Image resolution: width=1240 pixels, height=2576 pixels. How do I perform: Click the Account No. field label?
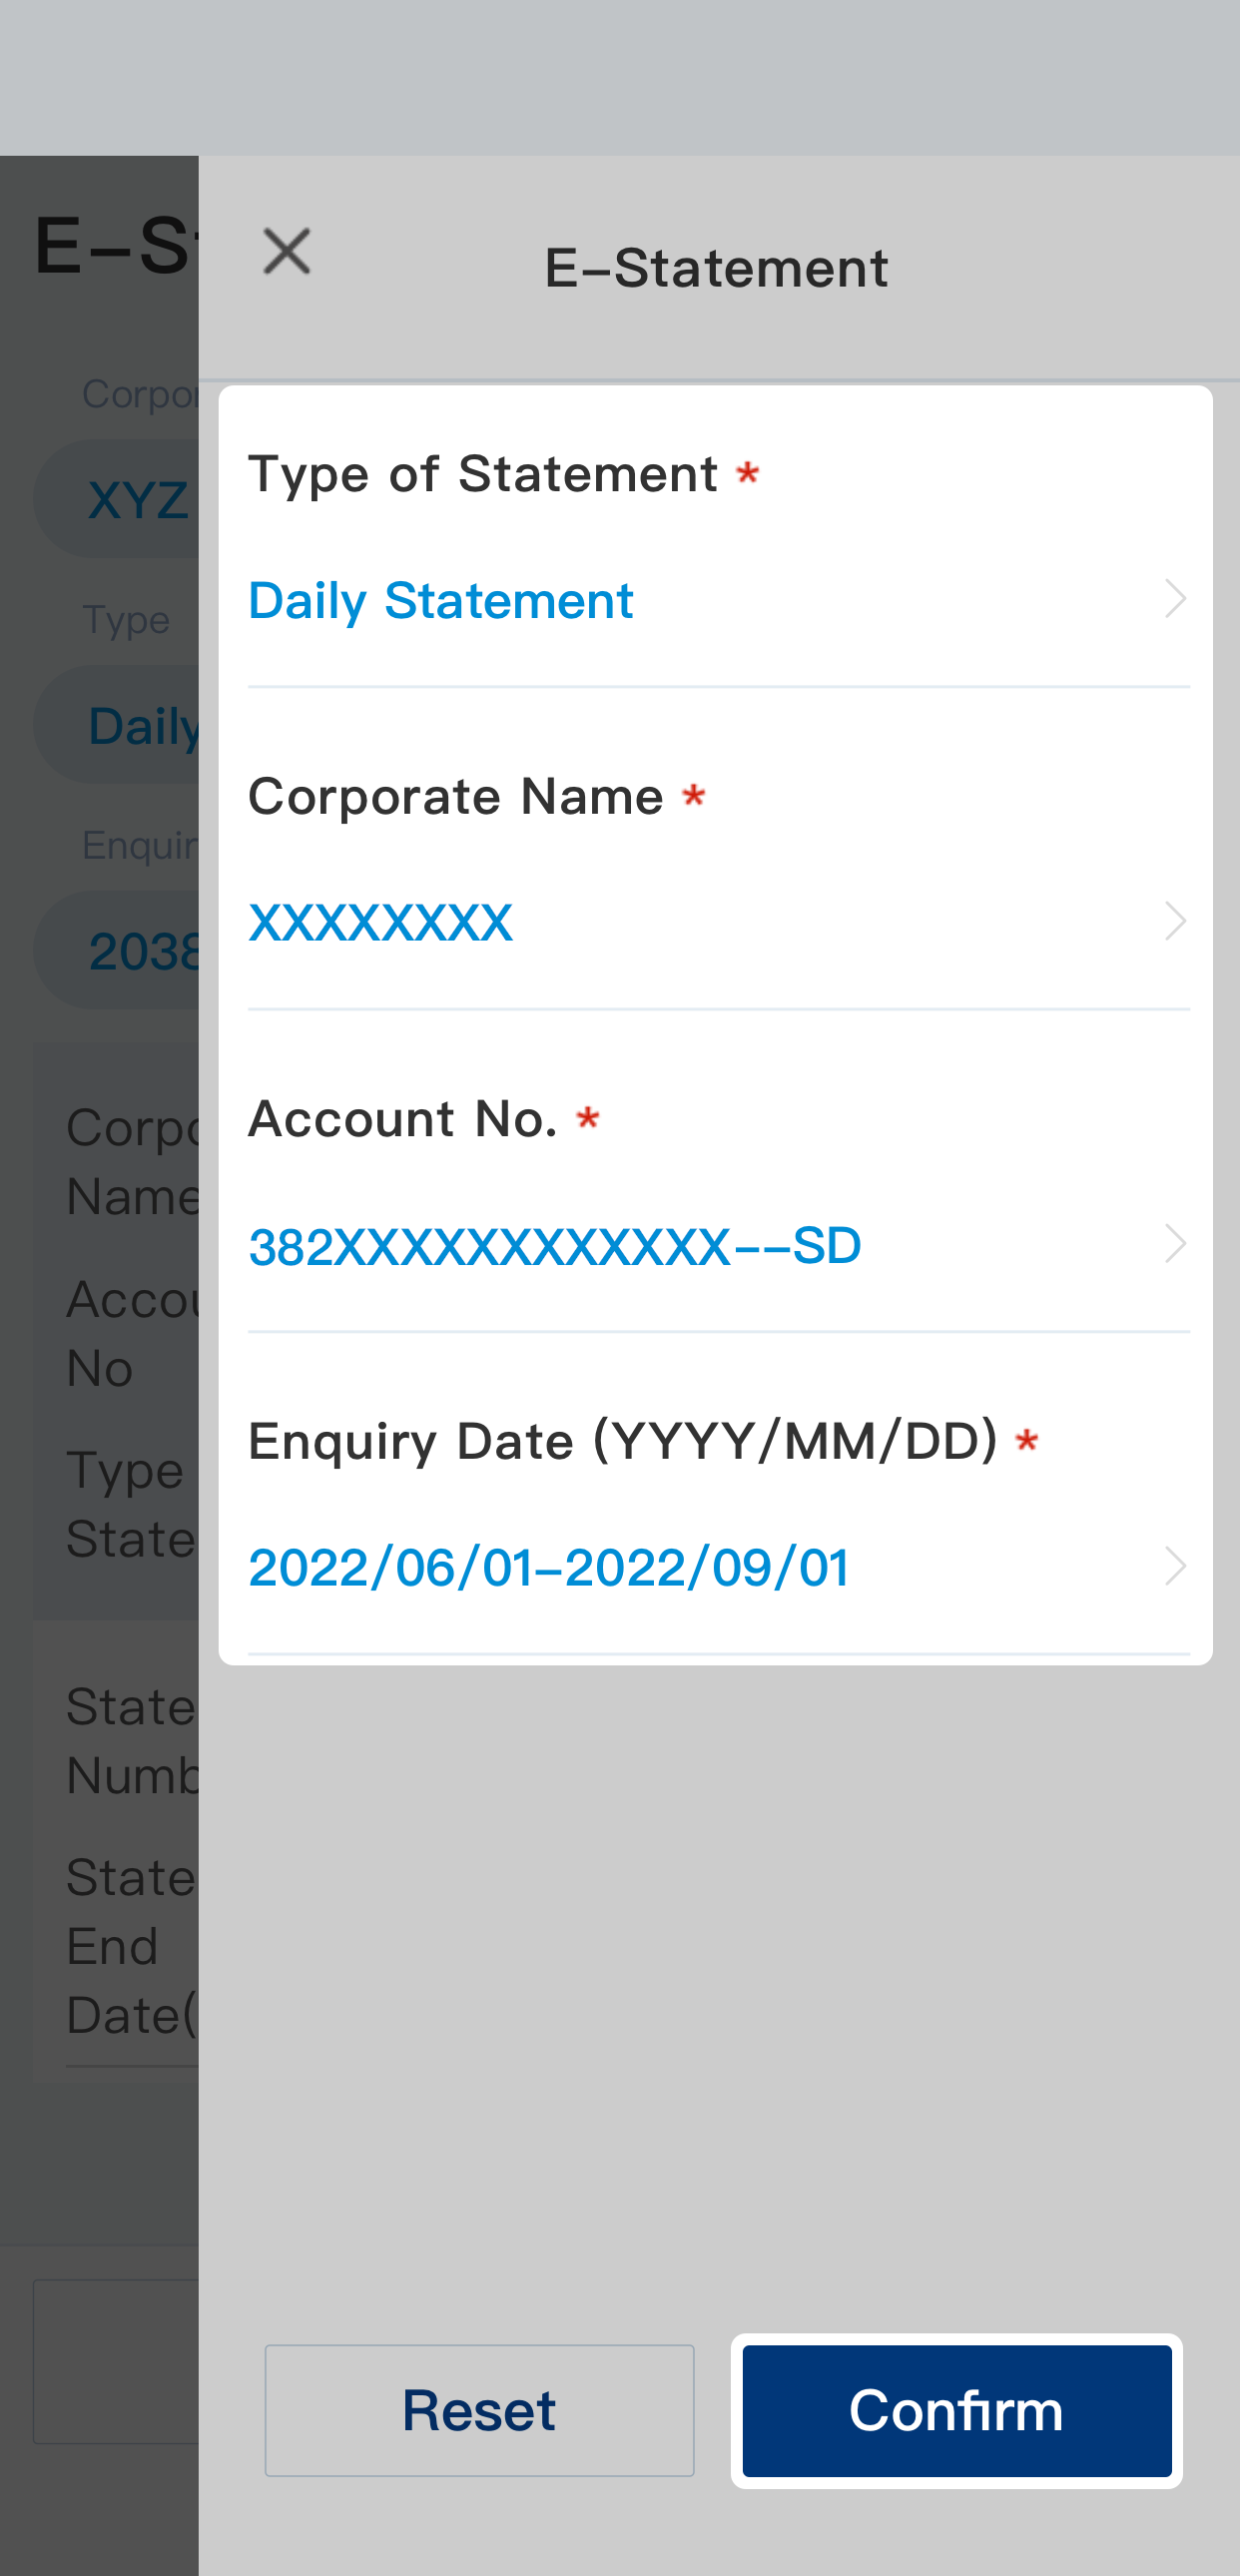pos(403,1119)
